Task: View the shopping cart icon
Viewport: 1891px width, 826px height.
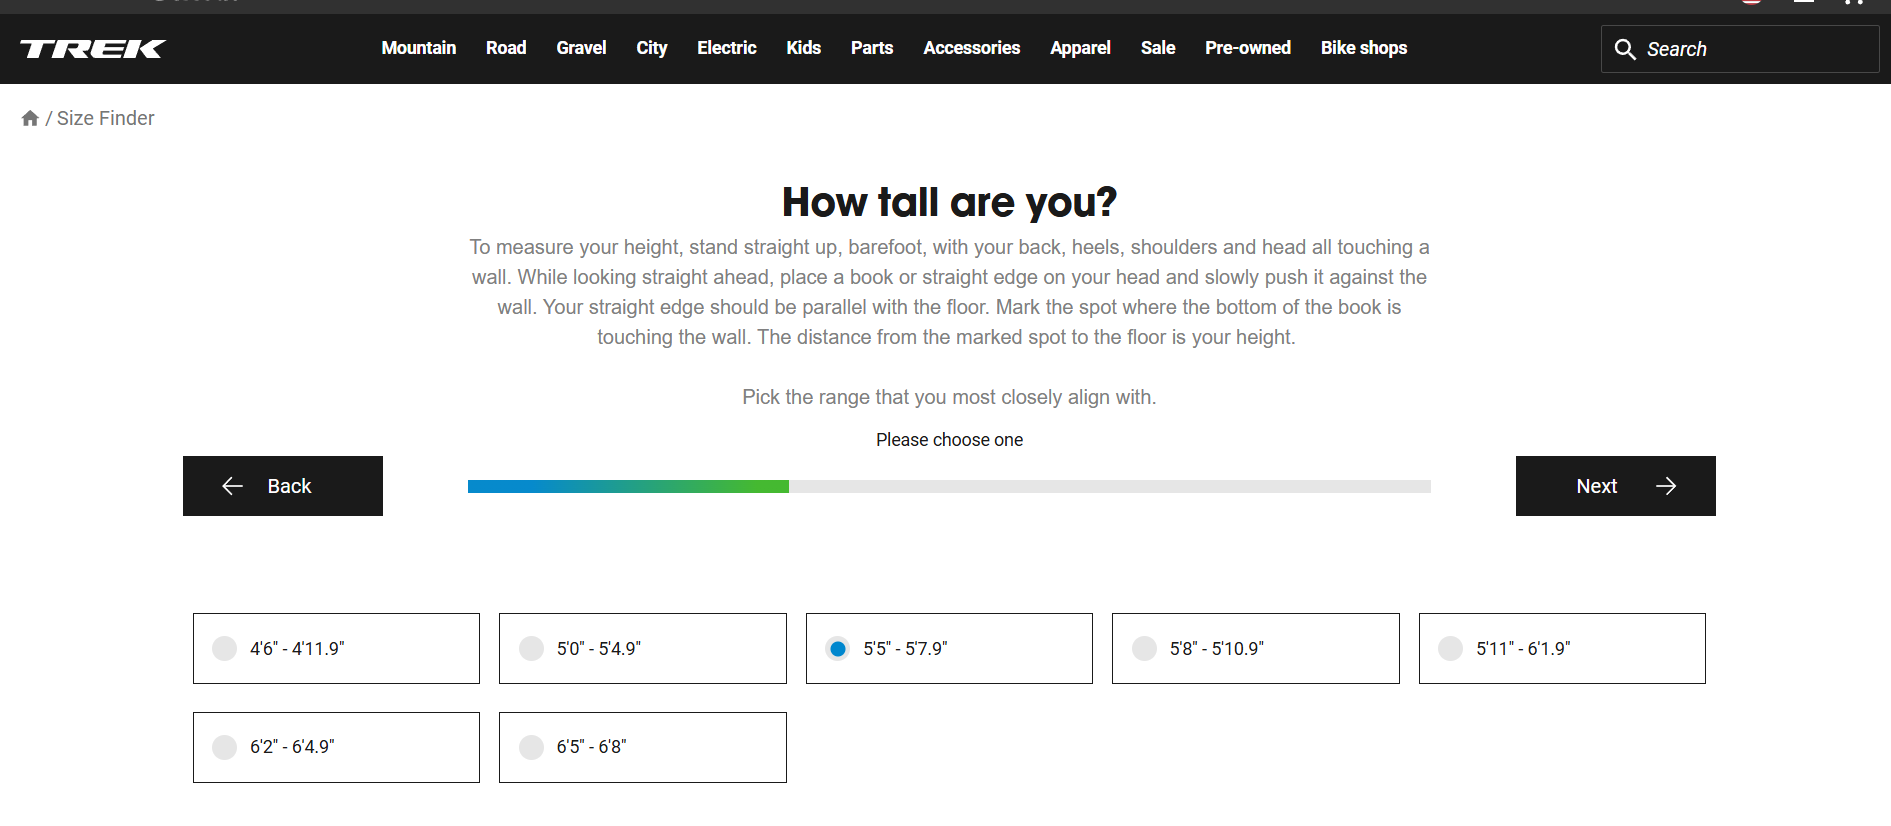Action: pos(1852,2)
